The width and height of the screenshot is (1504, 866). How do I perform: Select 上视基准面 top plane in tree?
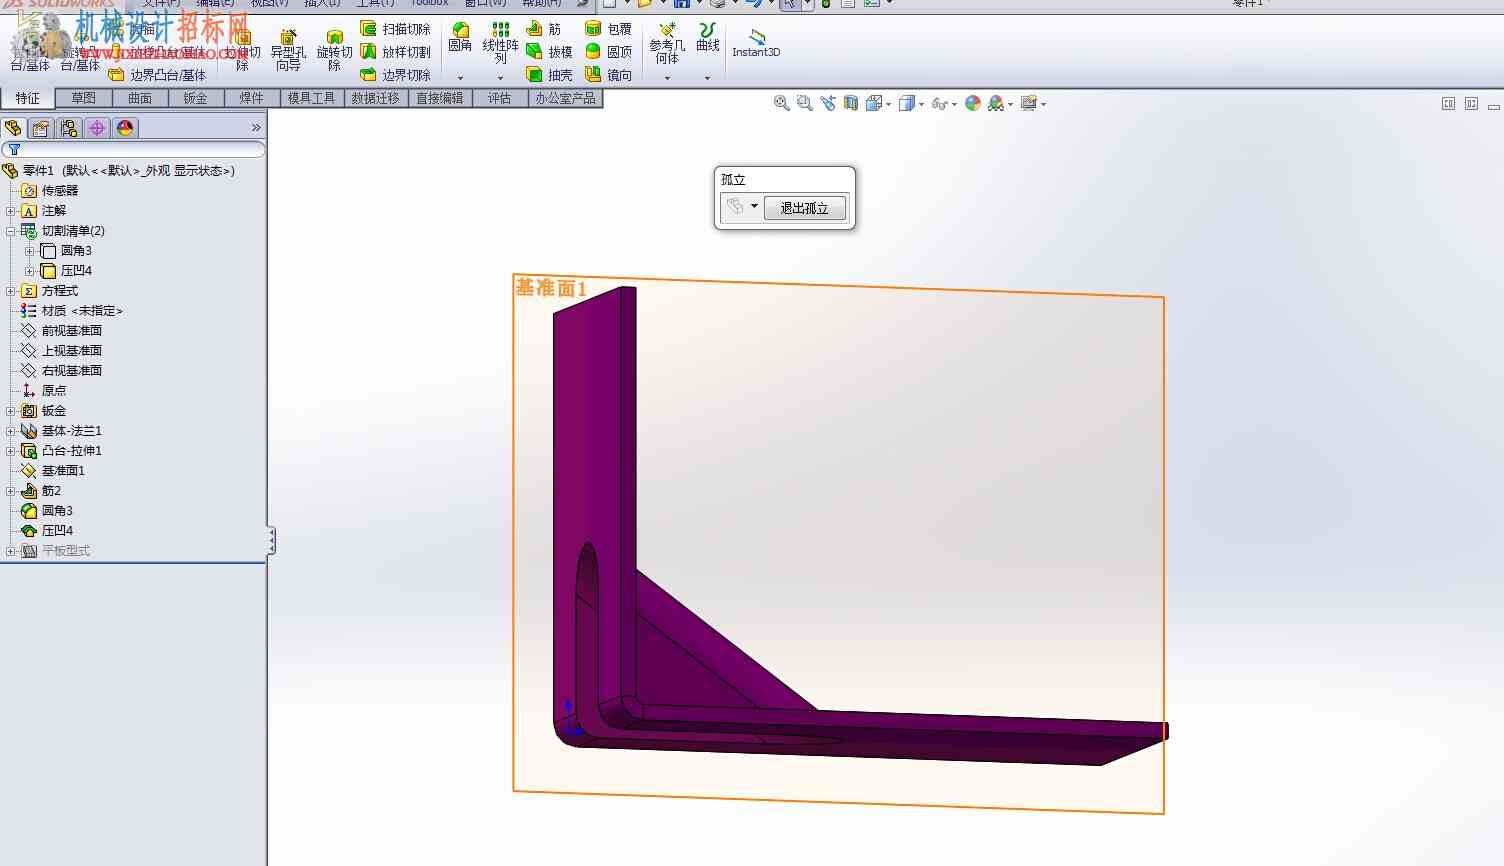(71, 351)
